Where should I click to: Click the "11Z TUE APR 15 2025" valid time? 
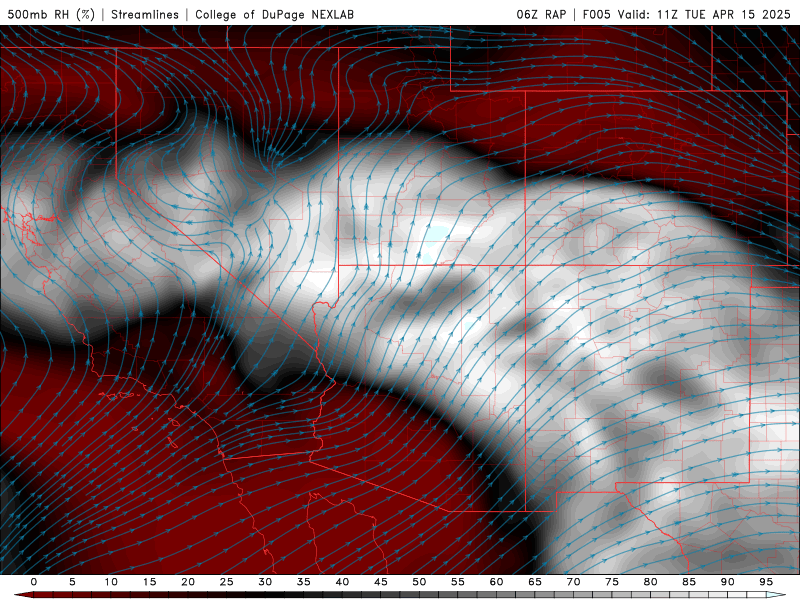[723, 14]
